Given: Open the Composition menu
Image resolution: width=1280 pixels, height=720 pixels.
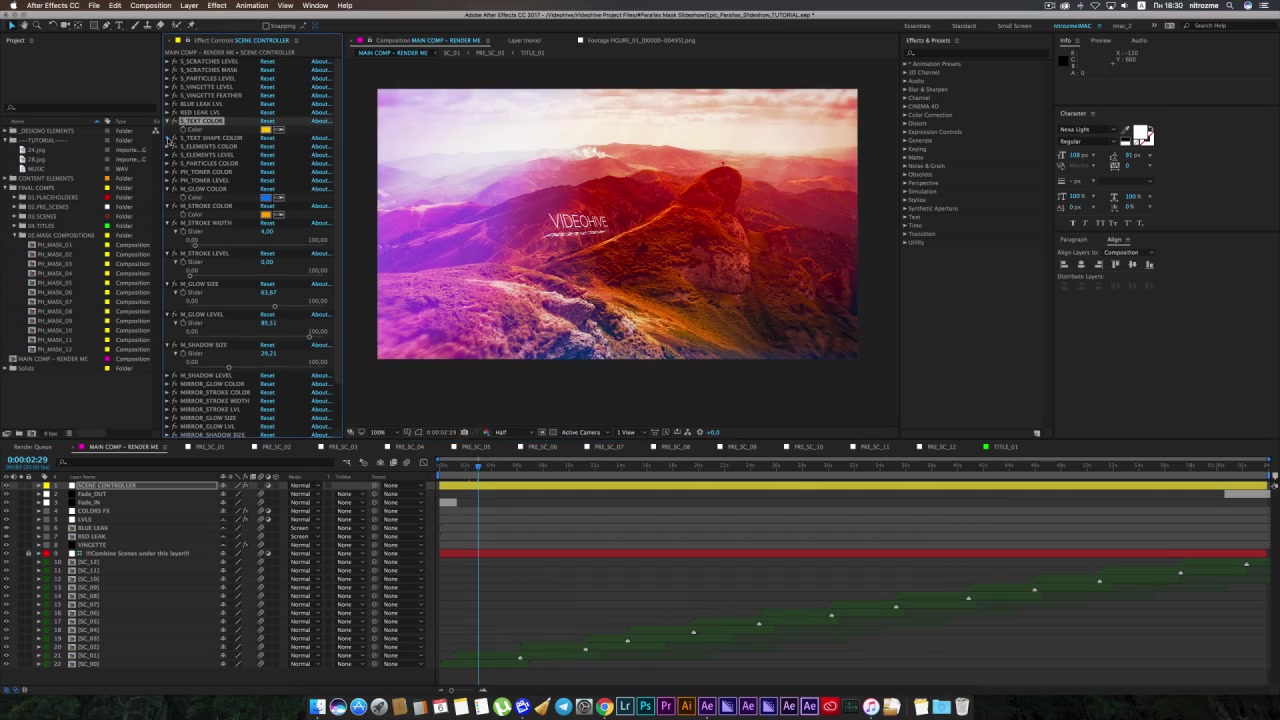Looking at the screenshot, I should pos(150,5).
